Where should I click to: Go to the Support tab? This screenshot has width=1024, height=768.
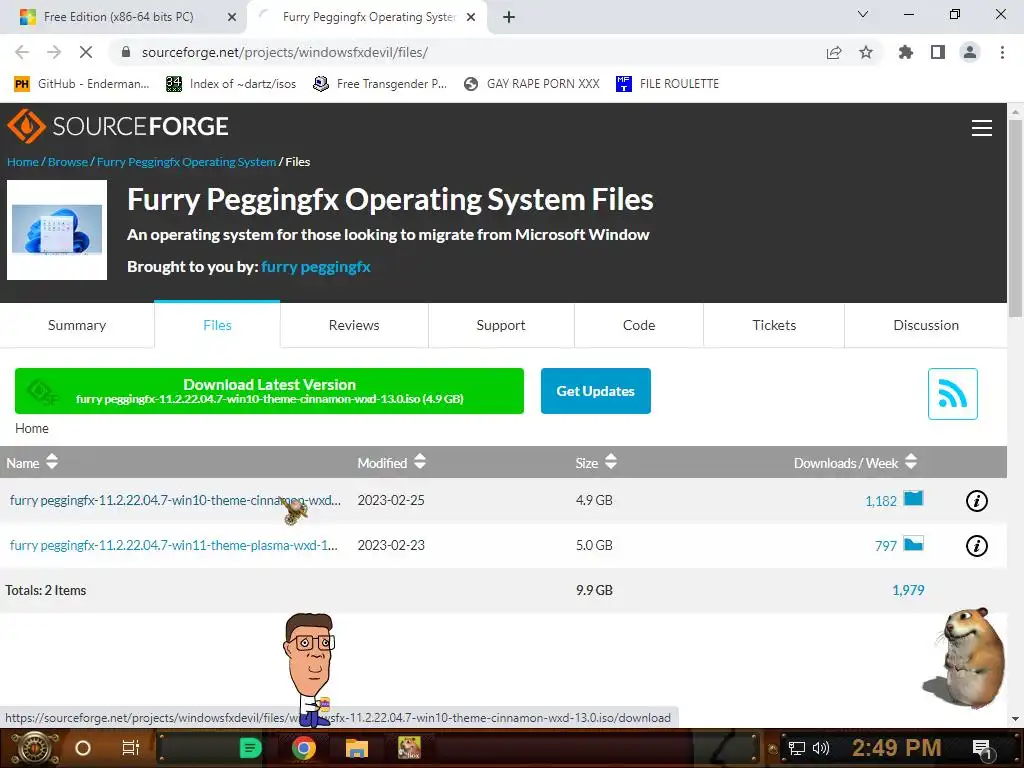coord(501,325)
